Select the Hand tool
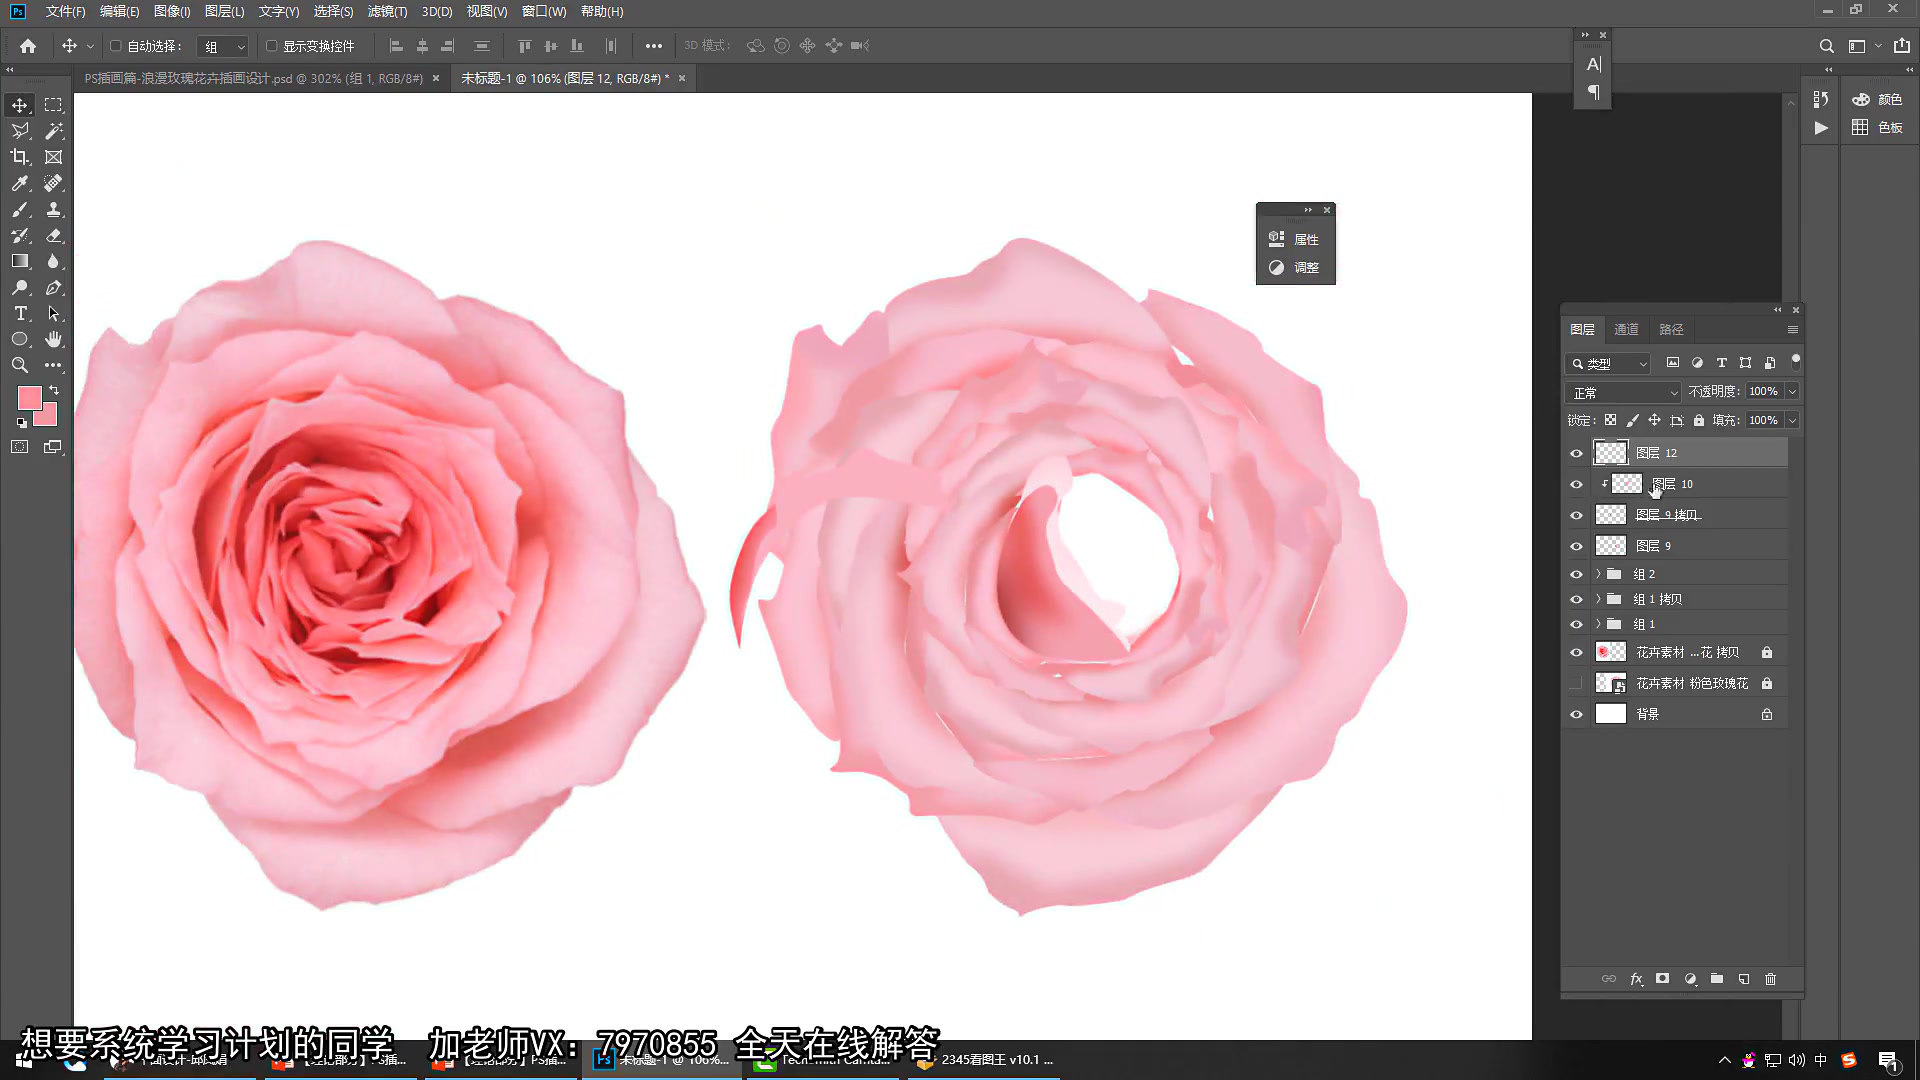Screen dimensions: 1920x1080 (x=54, y=339)
